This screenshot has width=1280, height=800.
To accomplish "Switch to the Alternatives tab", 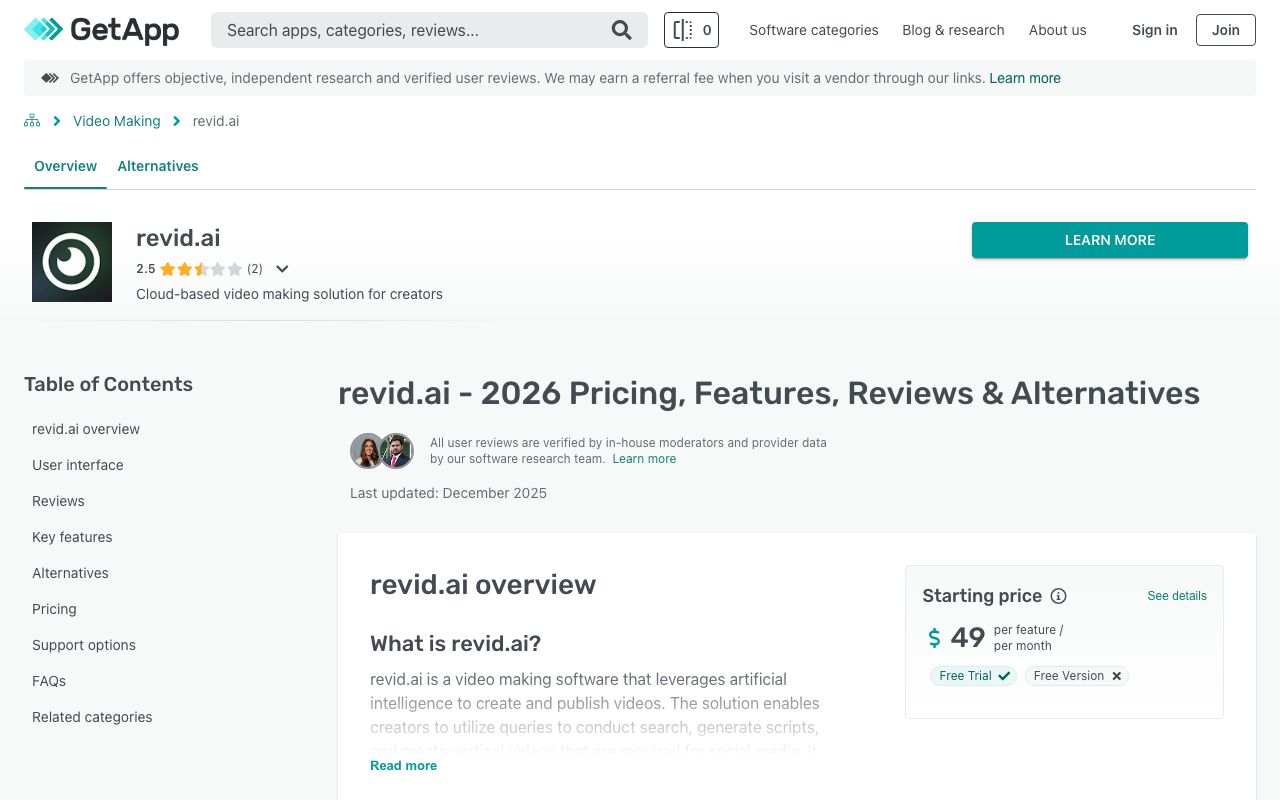I will [x=158, y=166].
